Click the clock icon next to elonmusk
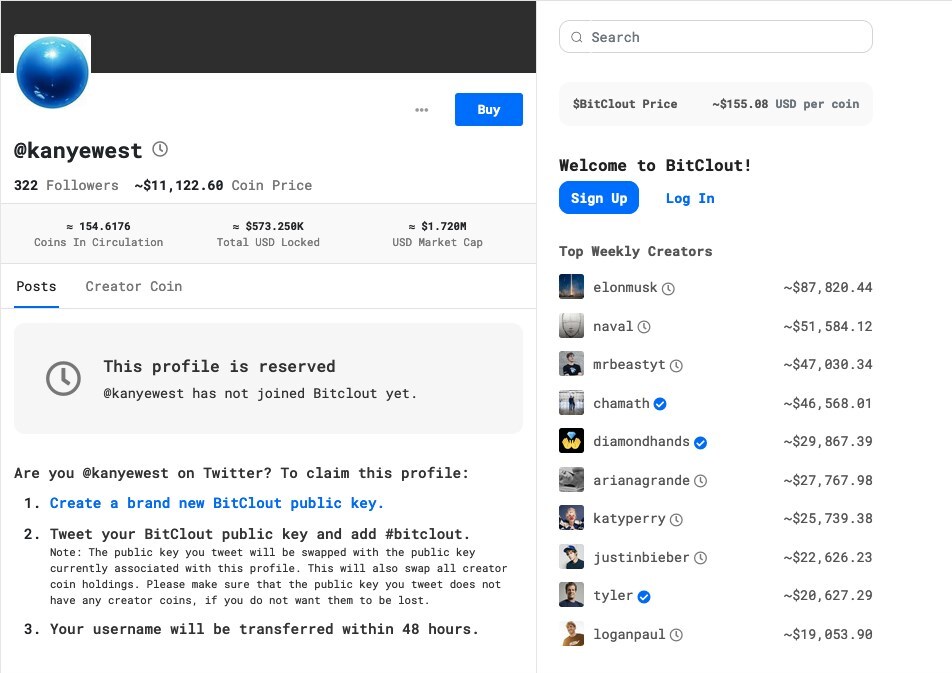 [x=668, y=288]
